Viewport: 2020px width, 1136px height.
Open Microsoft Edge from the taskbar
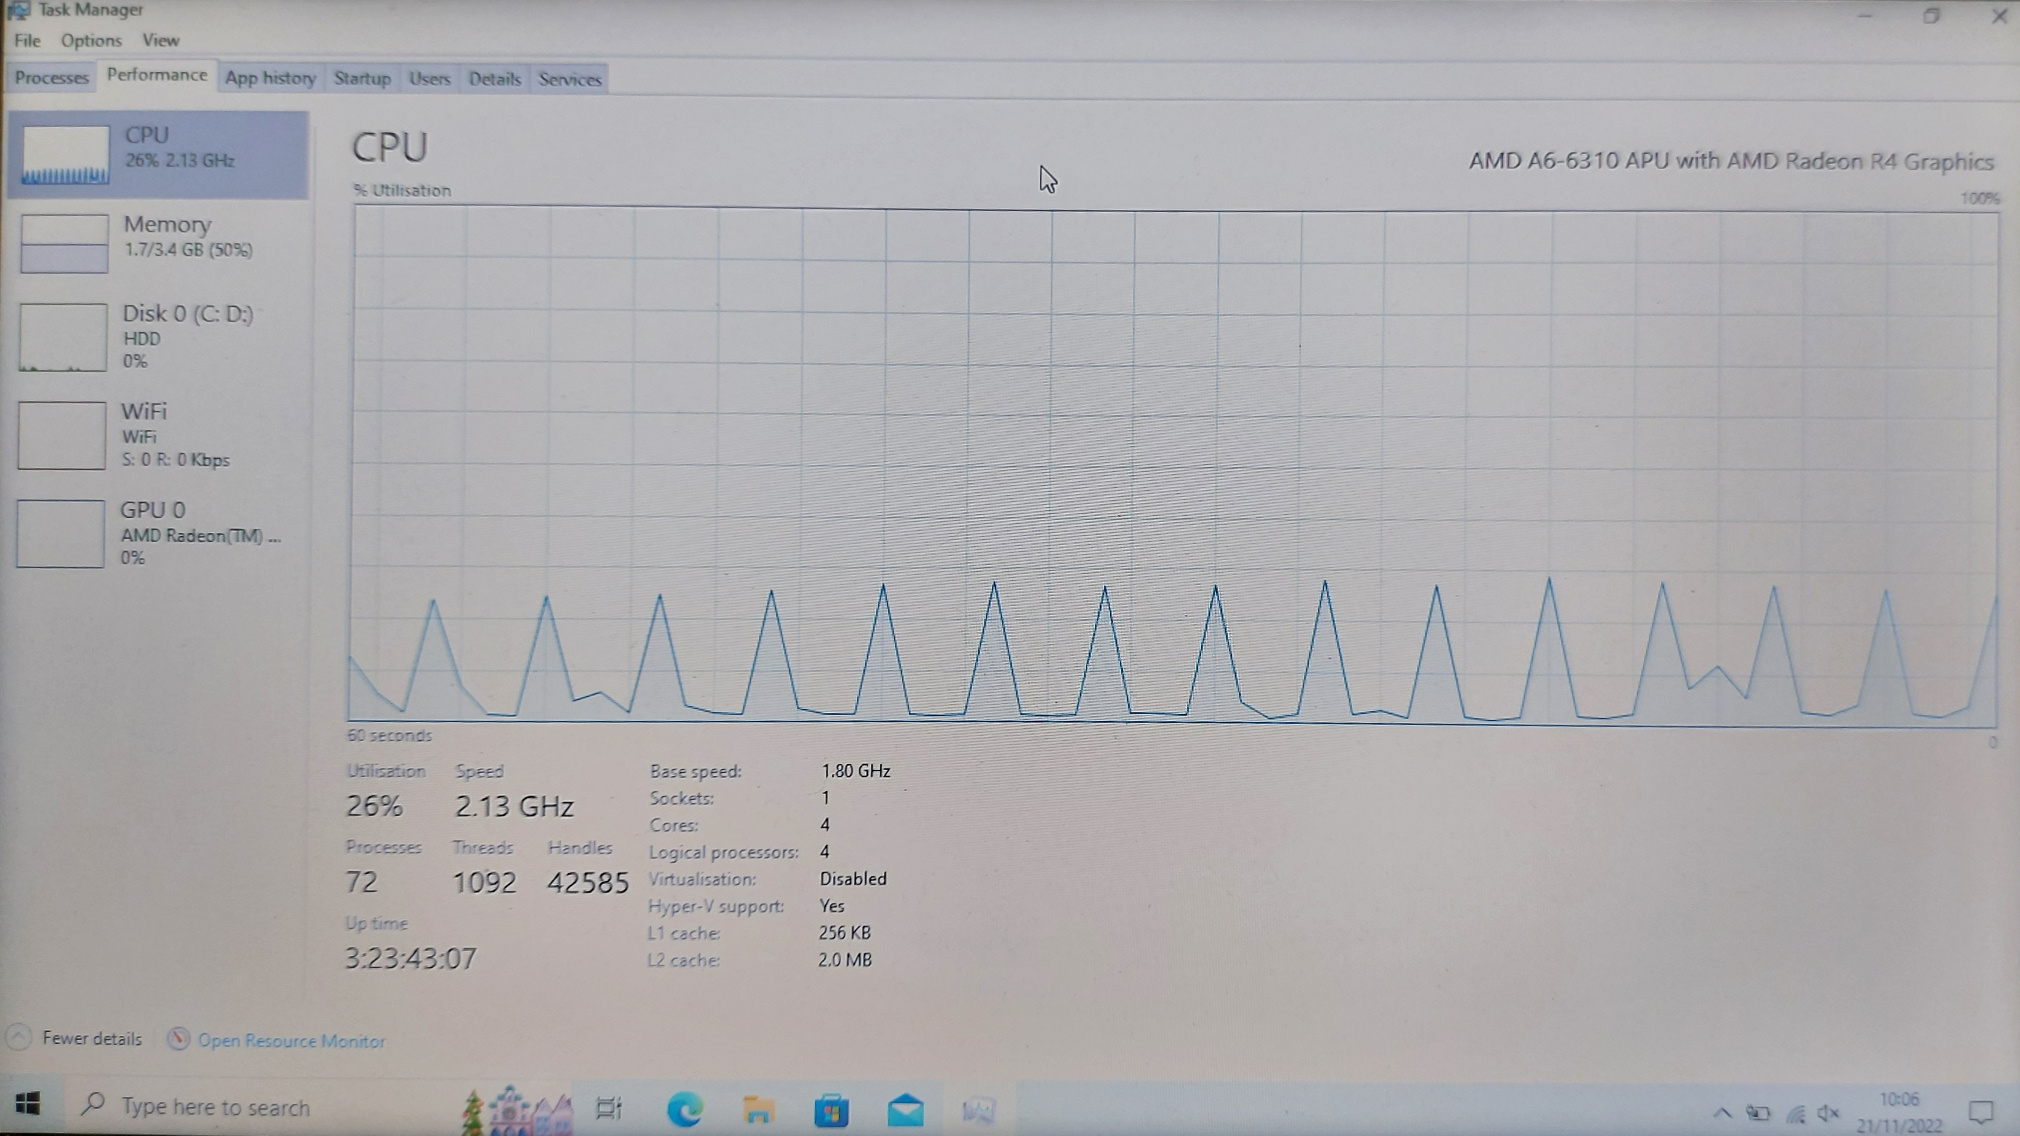(684, 1108)
